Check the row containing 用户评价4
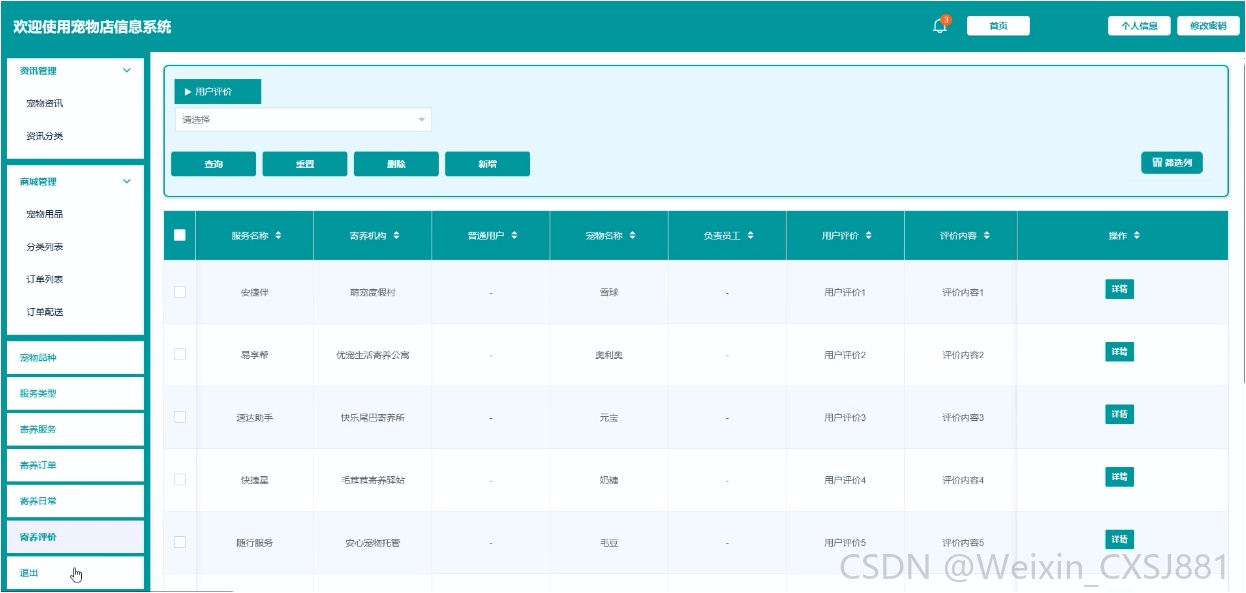The image size is (1246, 593). pyautogui.click(x=180, y=480)
